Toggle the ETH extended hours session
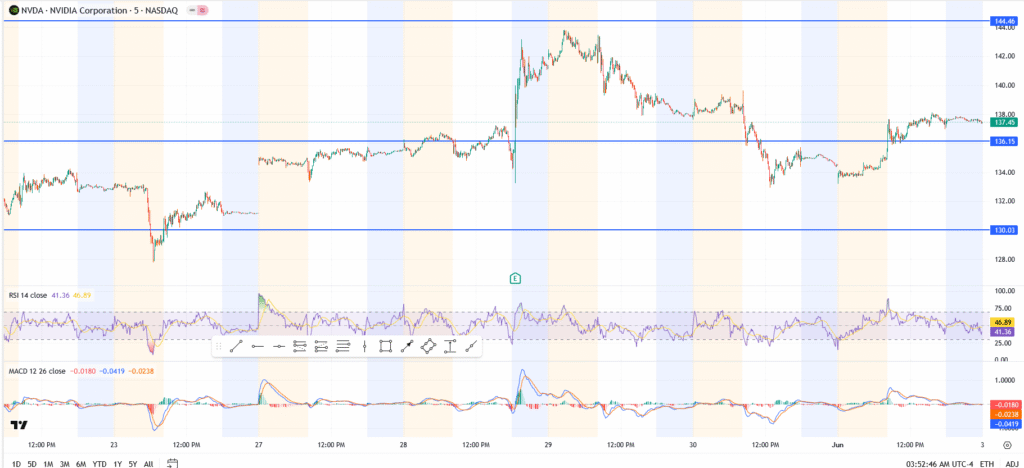The width and height of the screenshot is (1024, 468). click(987, 463)
